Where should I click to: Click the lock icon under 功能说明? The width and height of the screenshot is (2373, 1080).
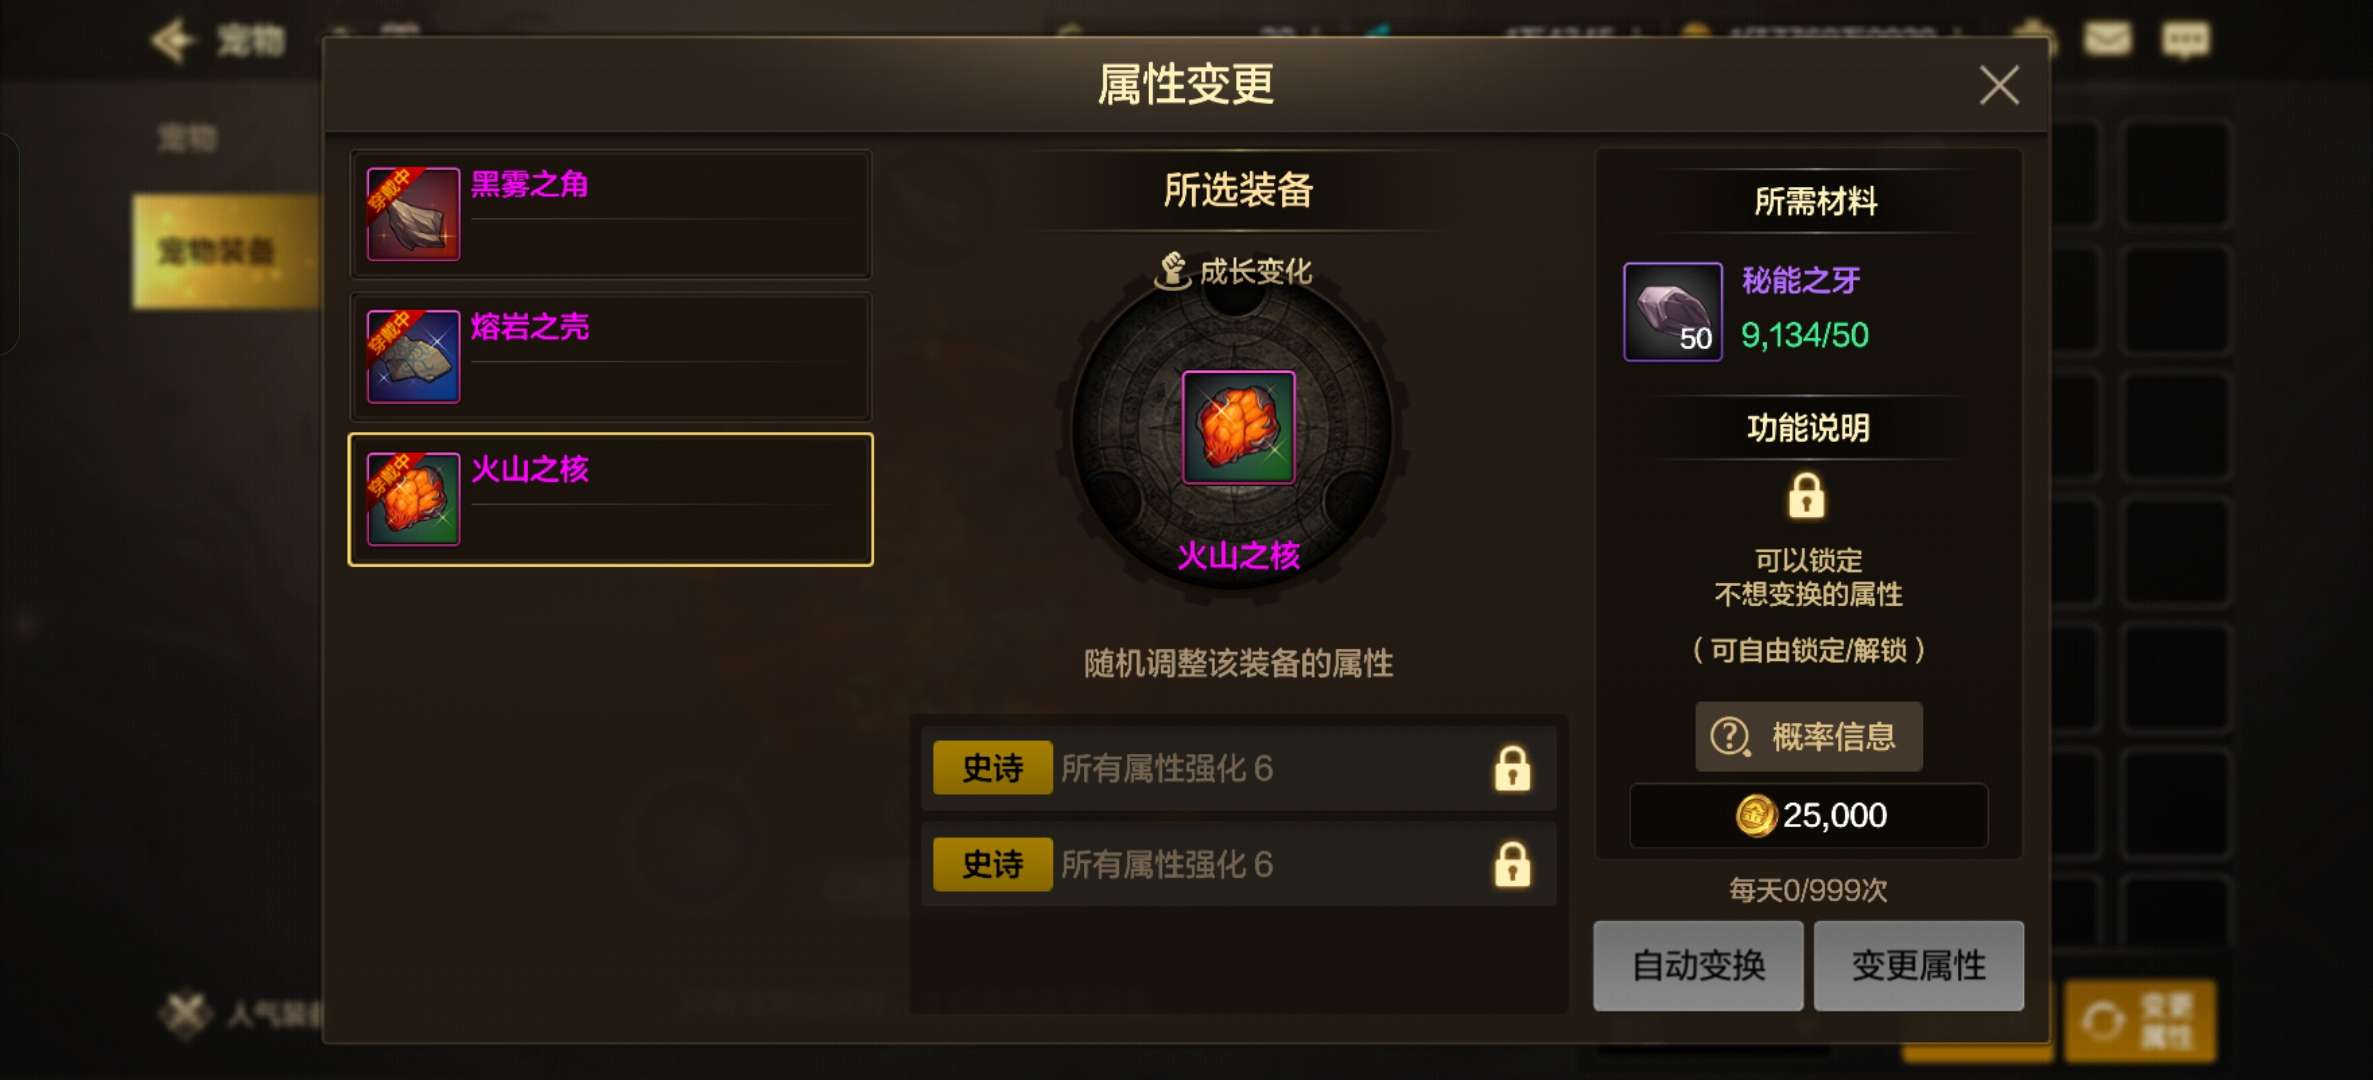coord(1806,496)
